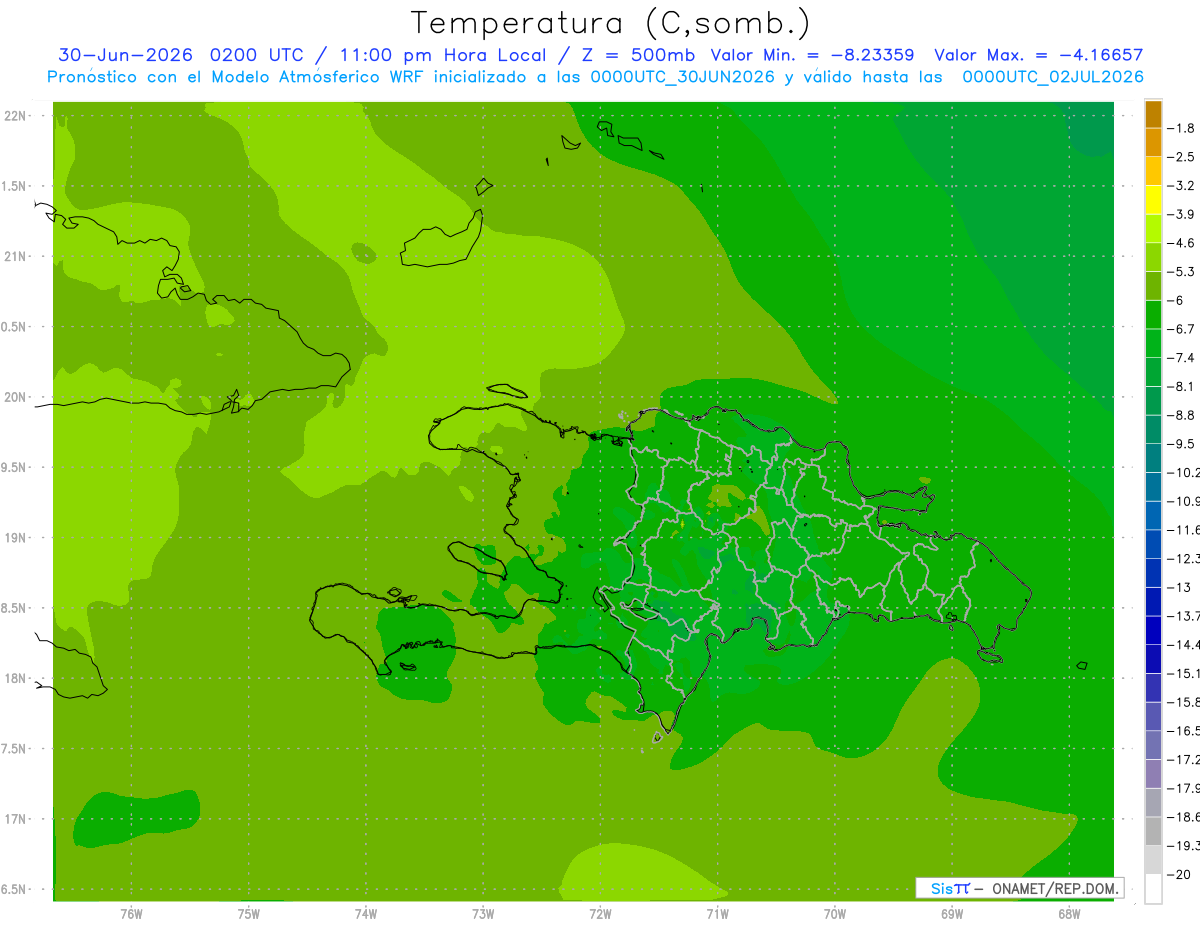Click the '74W' longitude axis label

point(366,913)
